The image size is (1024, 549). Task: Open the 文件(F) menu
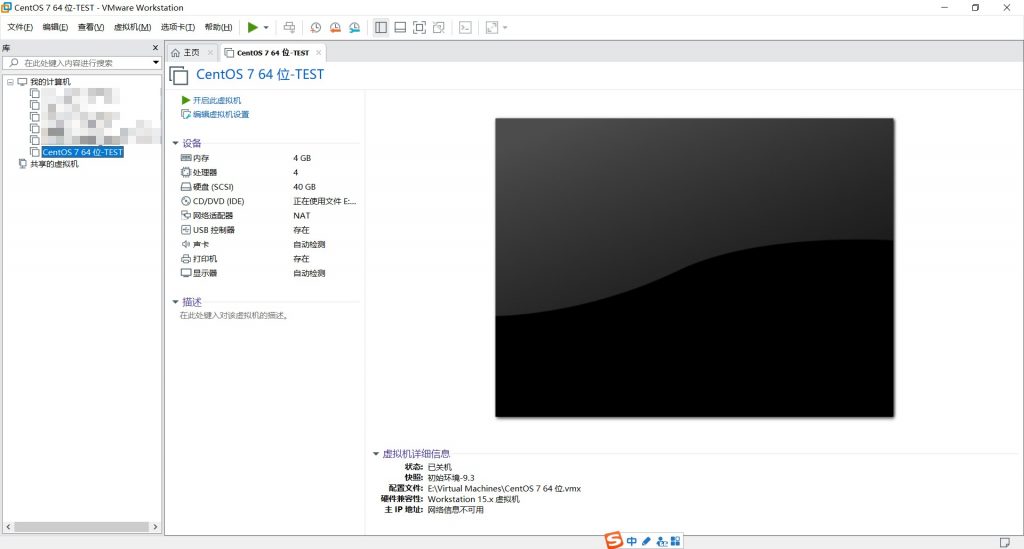click(x=20, y=27)
